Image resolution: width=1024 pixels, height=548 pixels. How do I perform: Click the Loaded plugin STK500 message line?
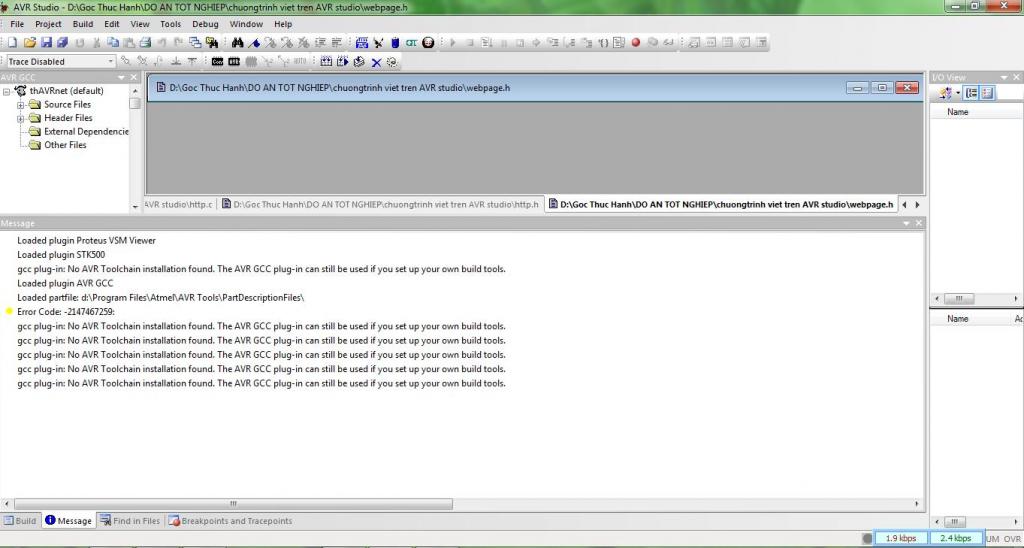[61, 255]
